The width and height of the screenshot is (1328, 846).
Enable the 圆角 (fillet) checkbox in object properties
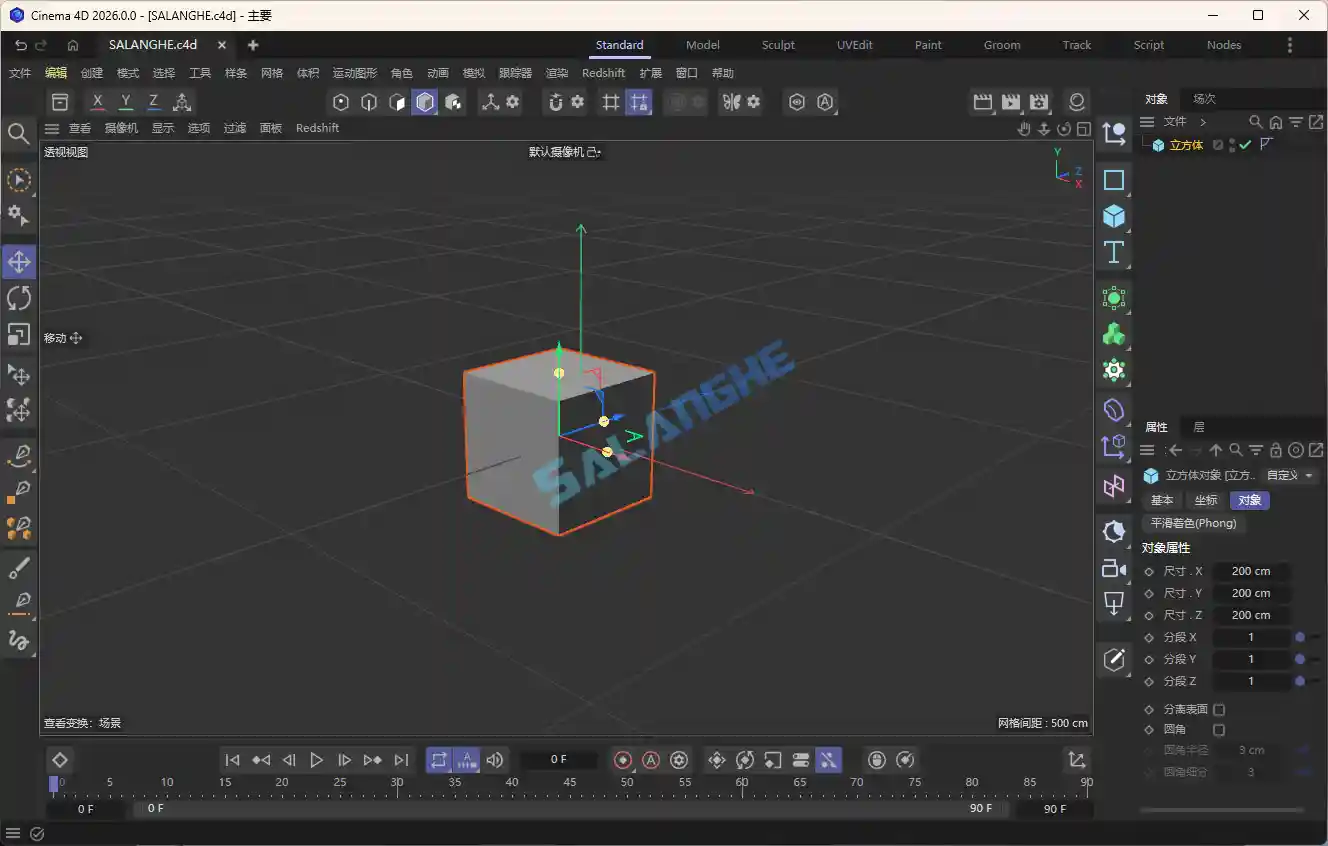tap(1218, 731)
